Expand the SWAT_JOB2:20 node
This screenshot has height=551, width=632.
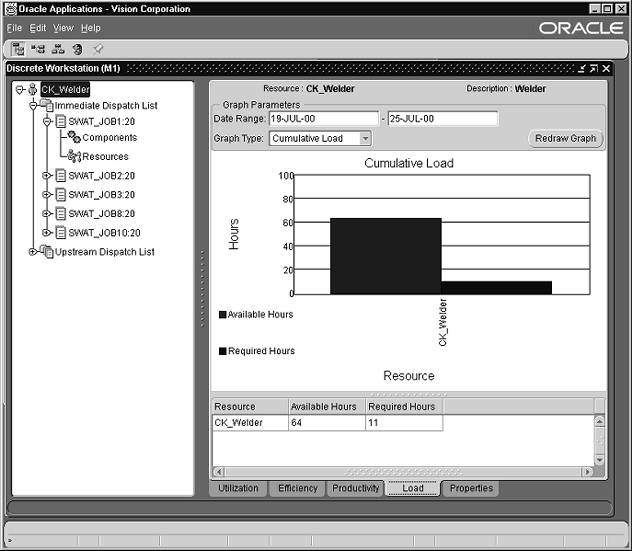point(47,176)
